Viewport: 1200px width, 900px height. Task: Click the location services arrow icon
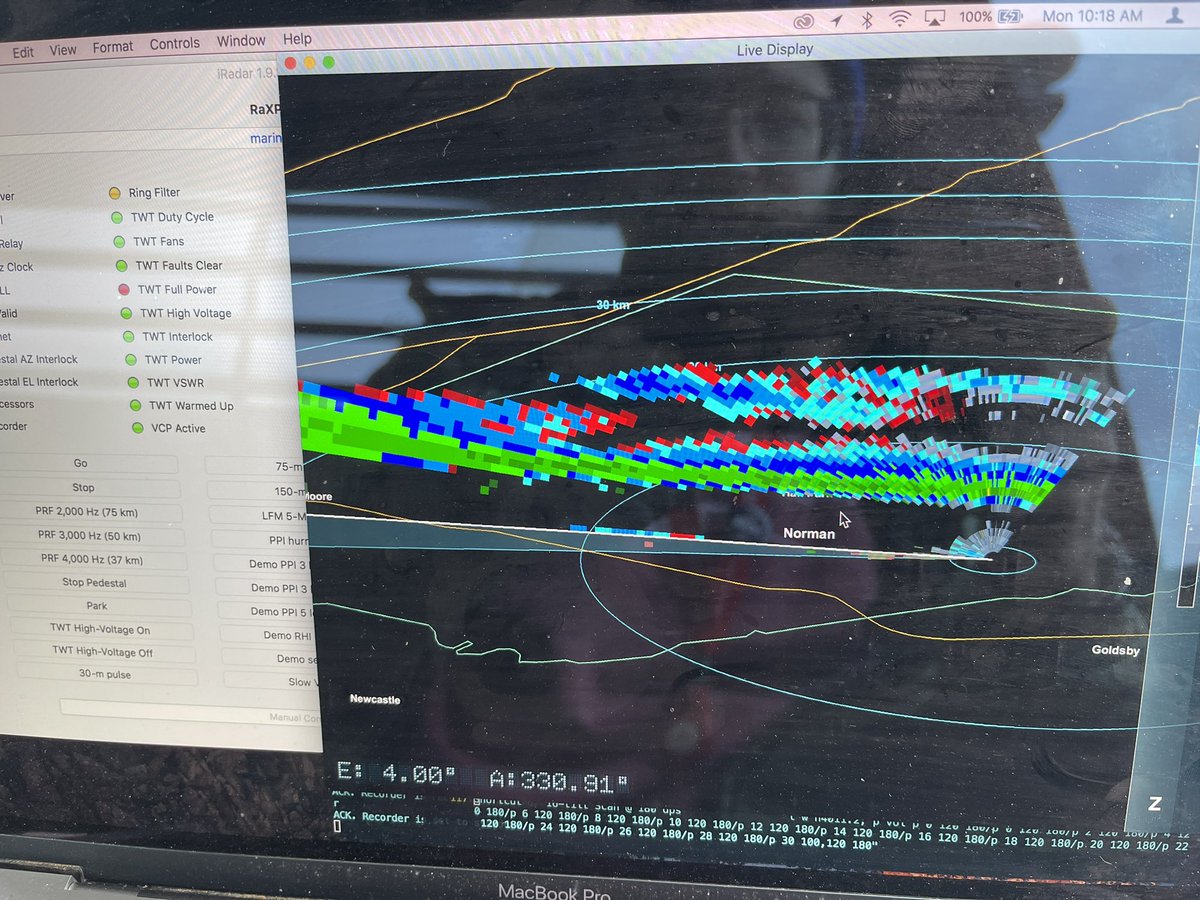pos(838,19)
